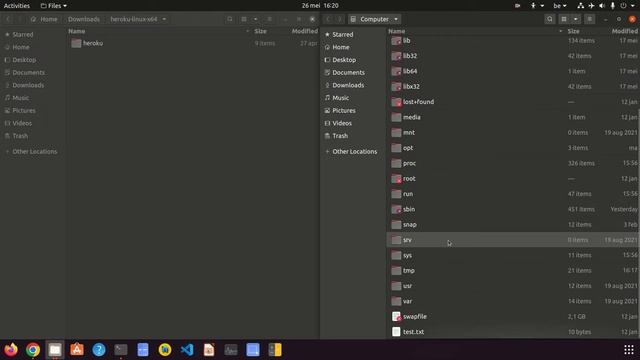Go to Home in left window breadcrumb

point(44,19)
